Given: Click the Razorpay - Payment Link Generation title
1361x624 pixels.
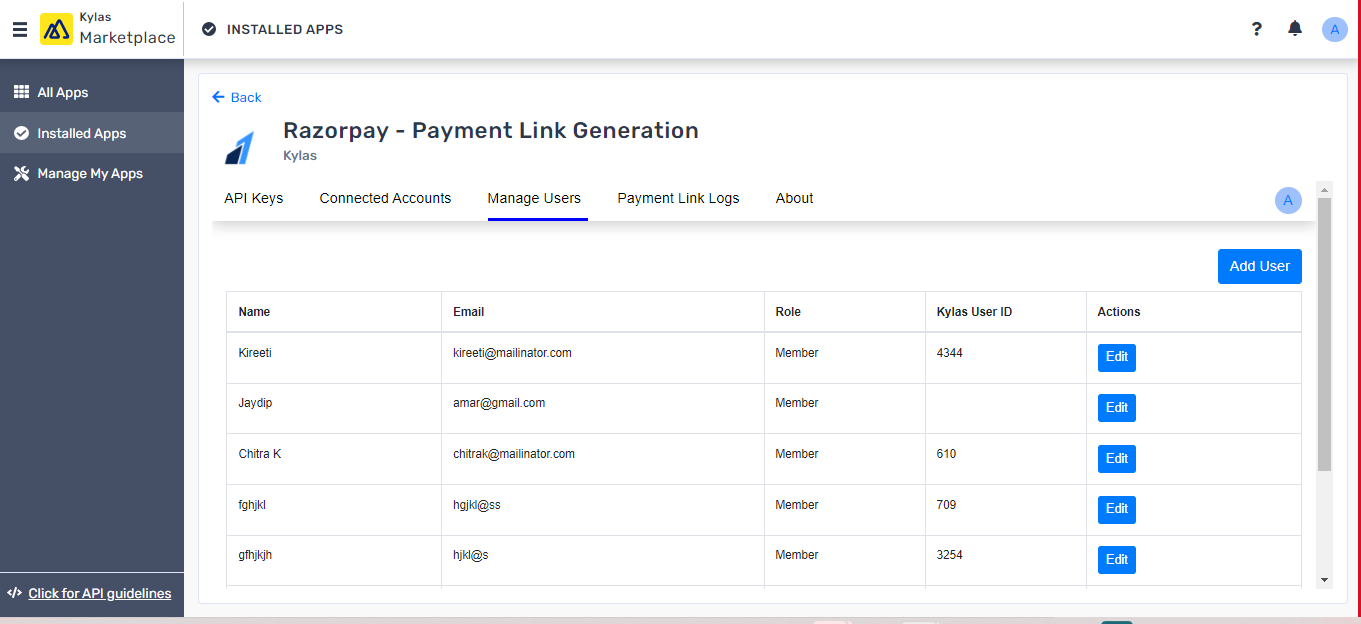Looking at the screenshot, I should 491,130.
